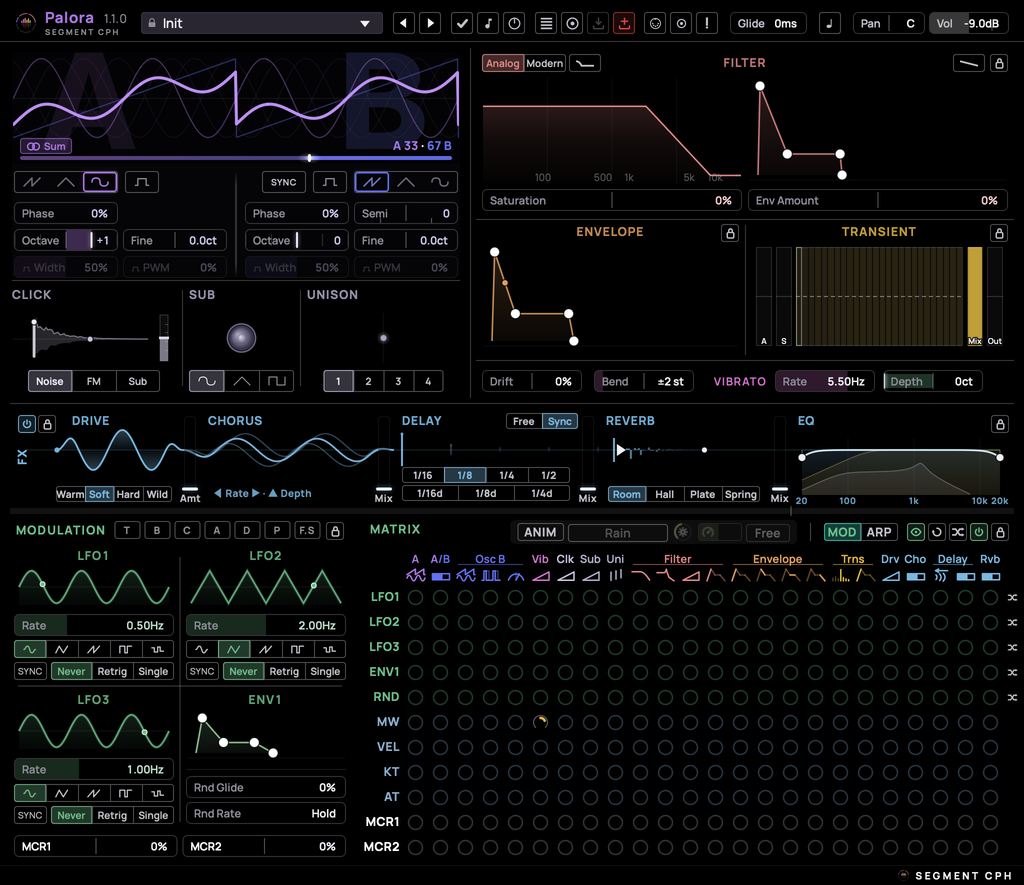Set LFO2 trigger to Single
Viewport: 1024px width, 885px height.
325,671
